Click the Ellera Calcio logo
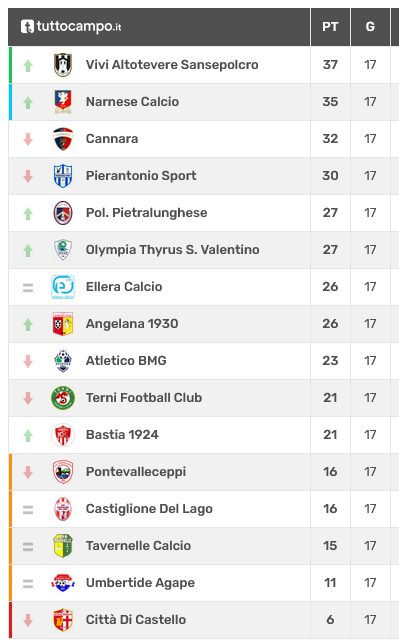 click(63, 287)
